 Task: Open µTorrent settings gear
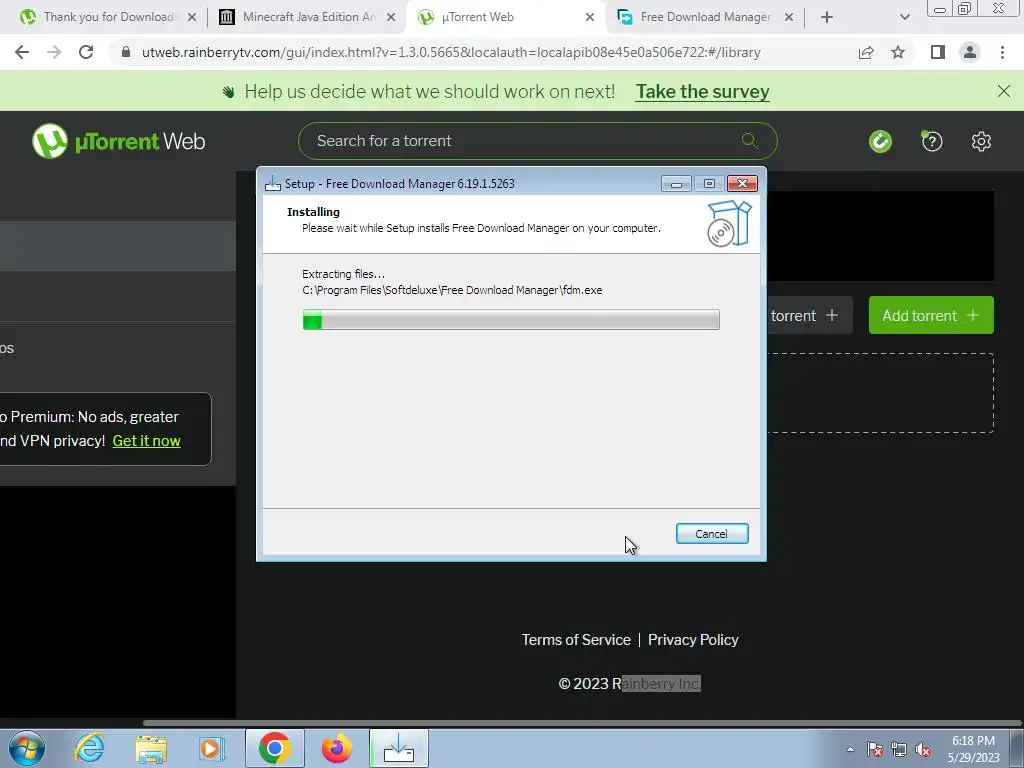981,141
